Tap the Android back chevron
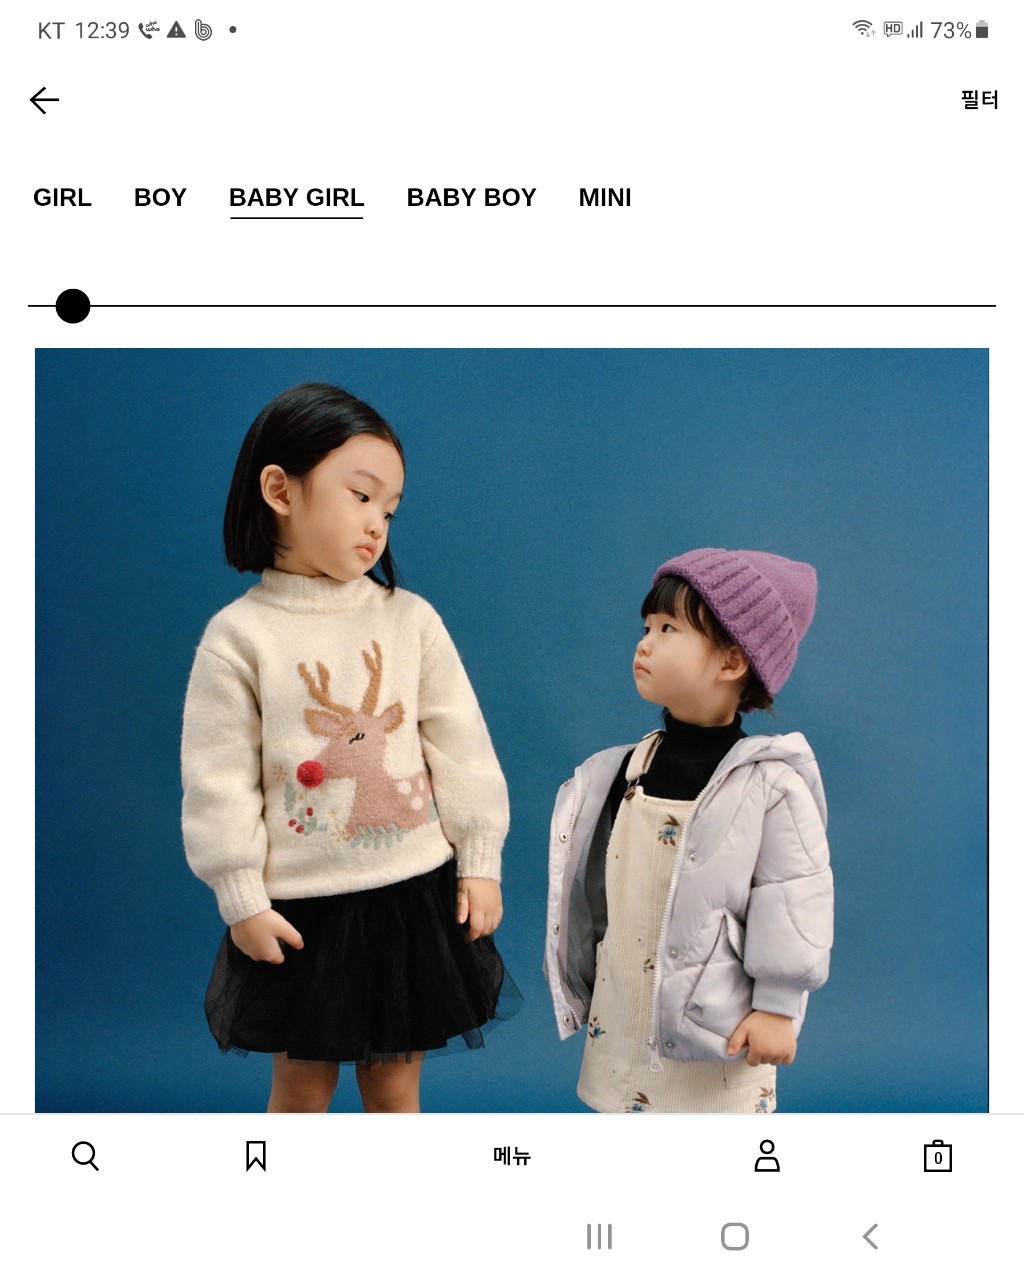Viewport: 1024px width, 1280px height. [x=870, y=1237]
